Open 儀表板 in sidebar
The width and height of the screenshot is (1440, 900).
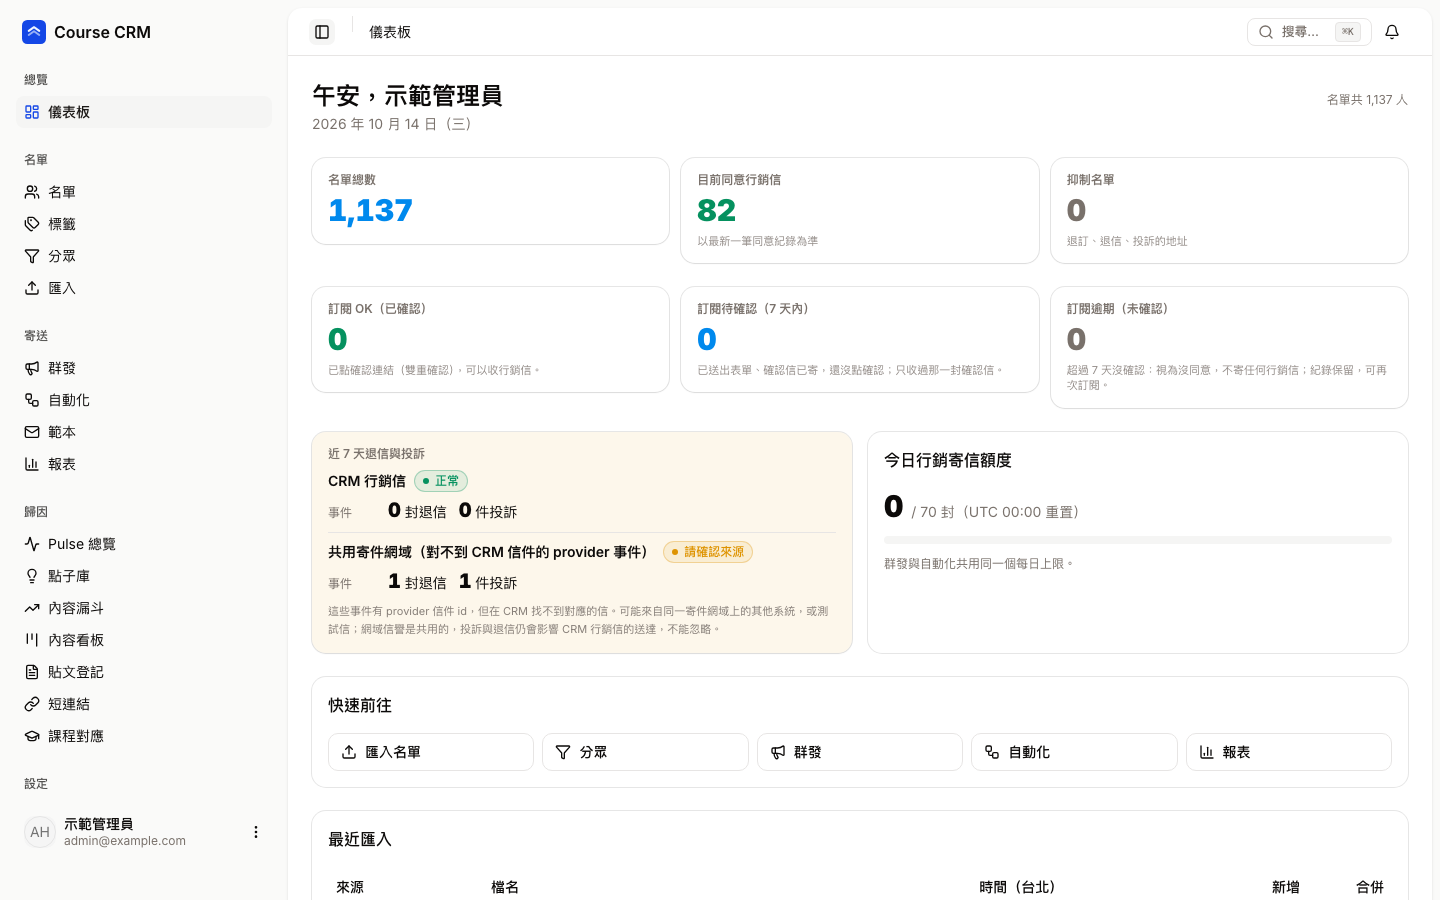pos(144,112)
